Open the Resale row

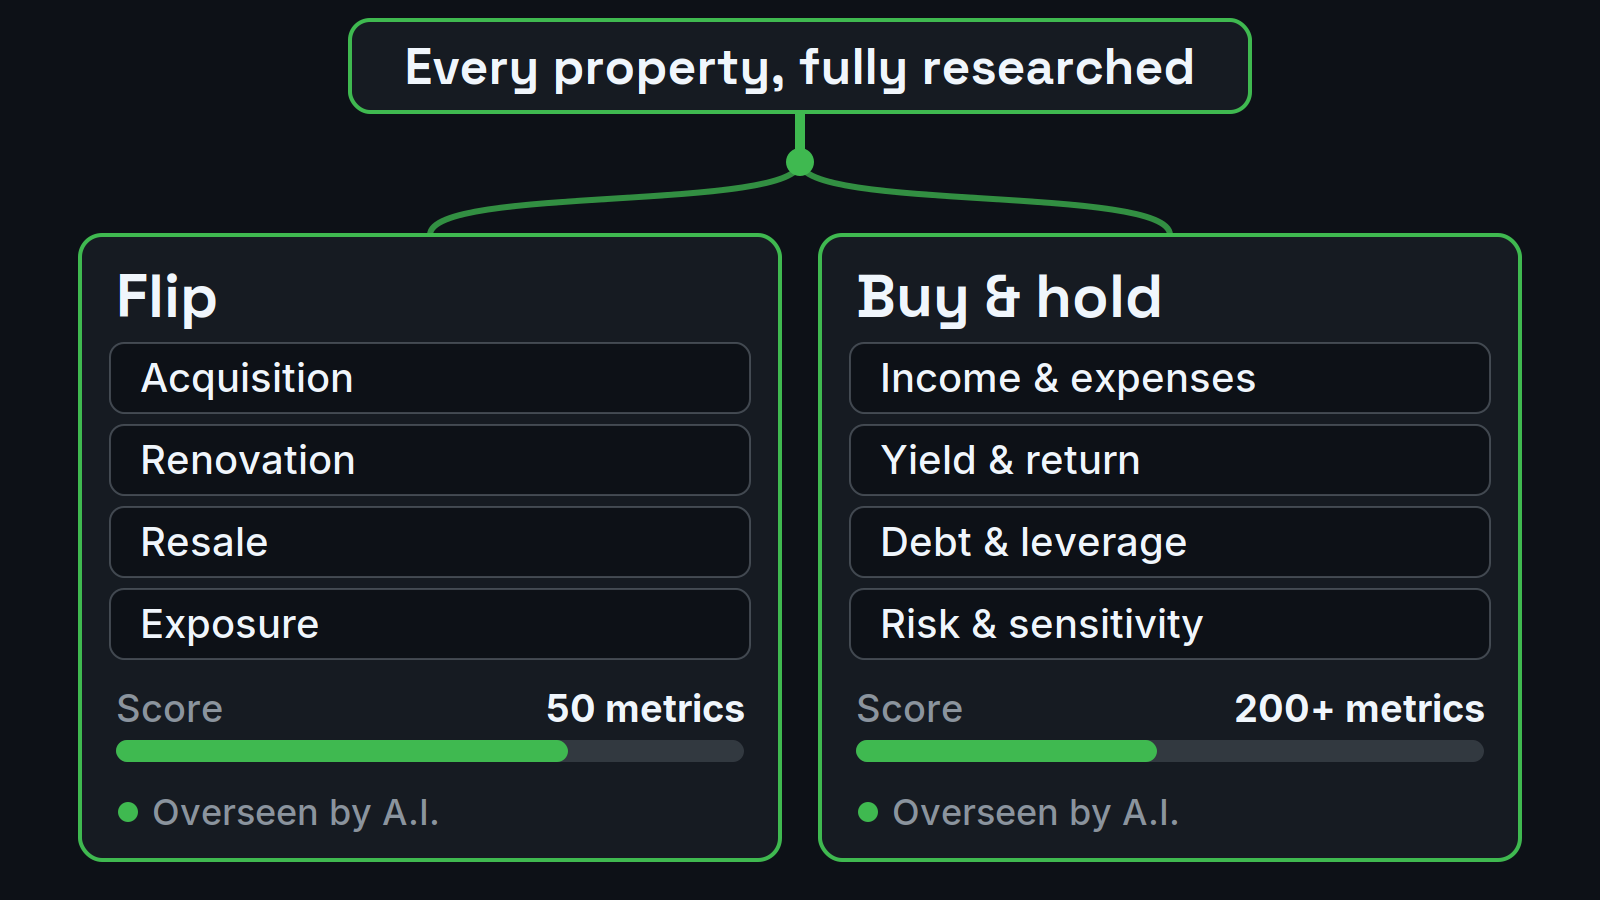[x=430, y=542]
